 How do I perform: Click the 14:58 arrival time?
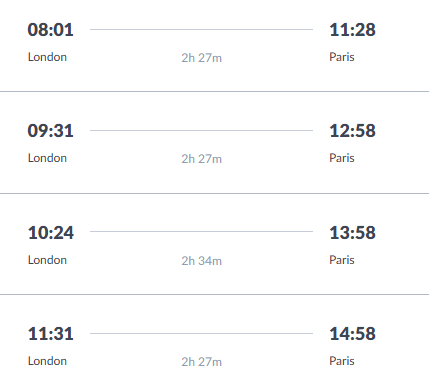[352, 334]
